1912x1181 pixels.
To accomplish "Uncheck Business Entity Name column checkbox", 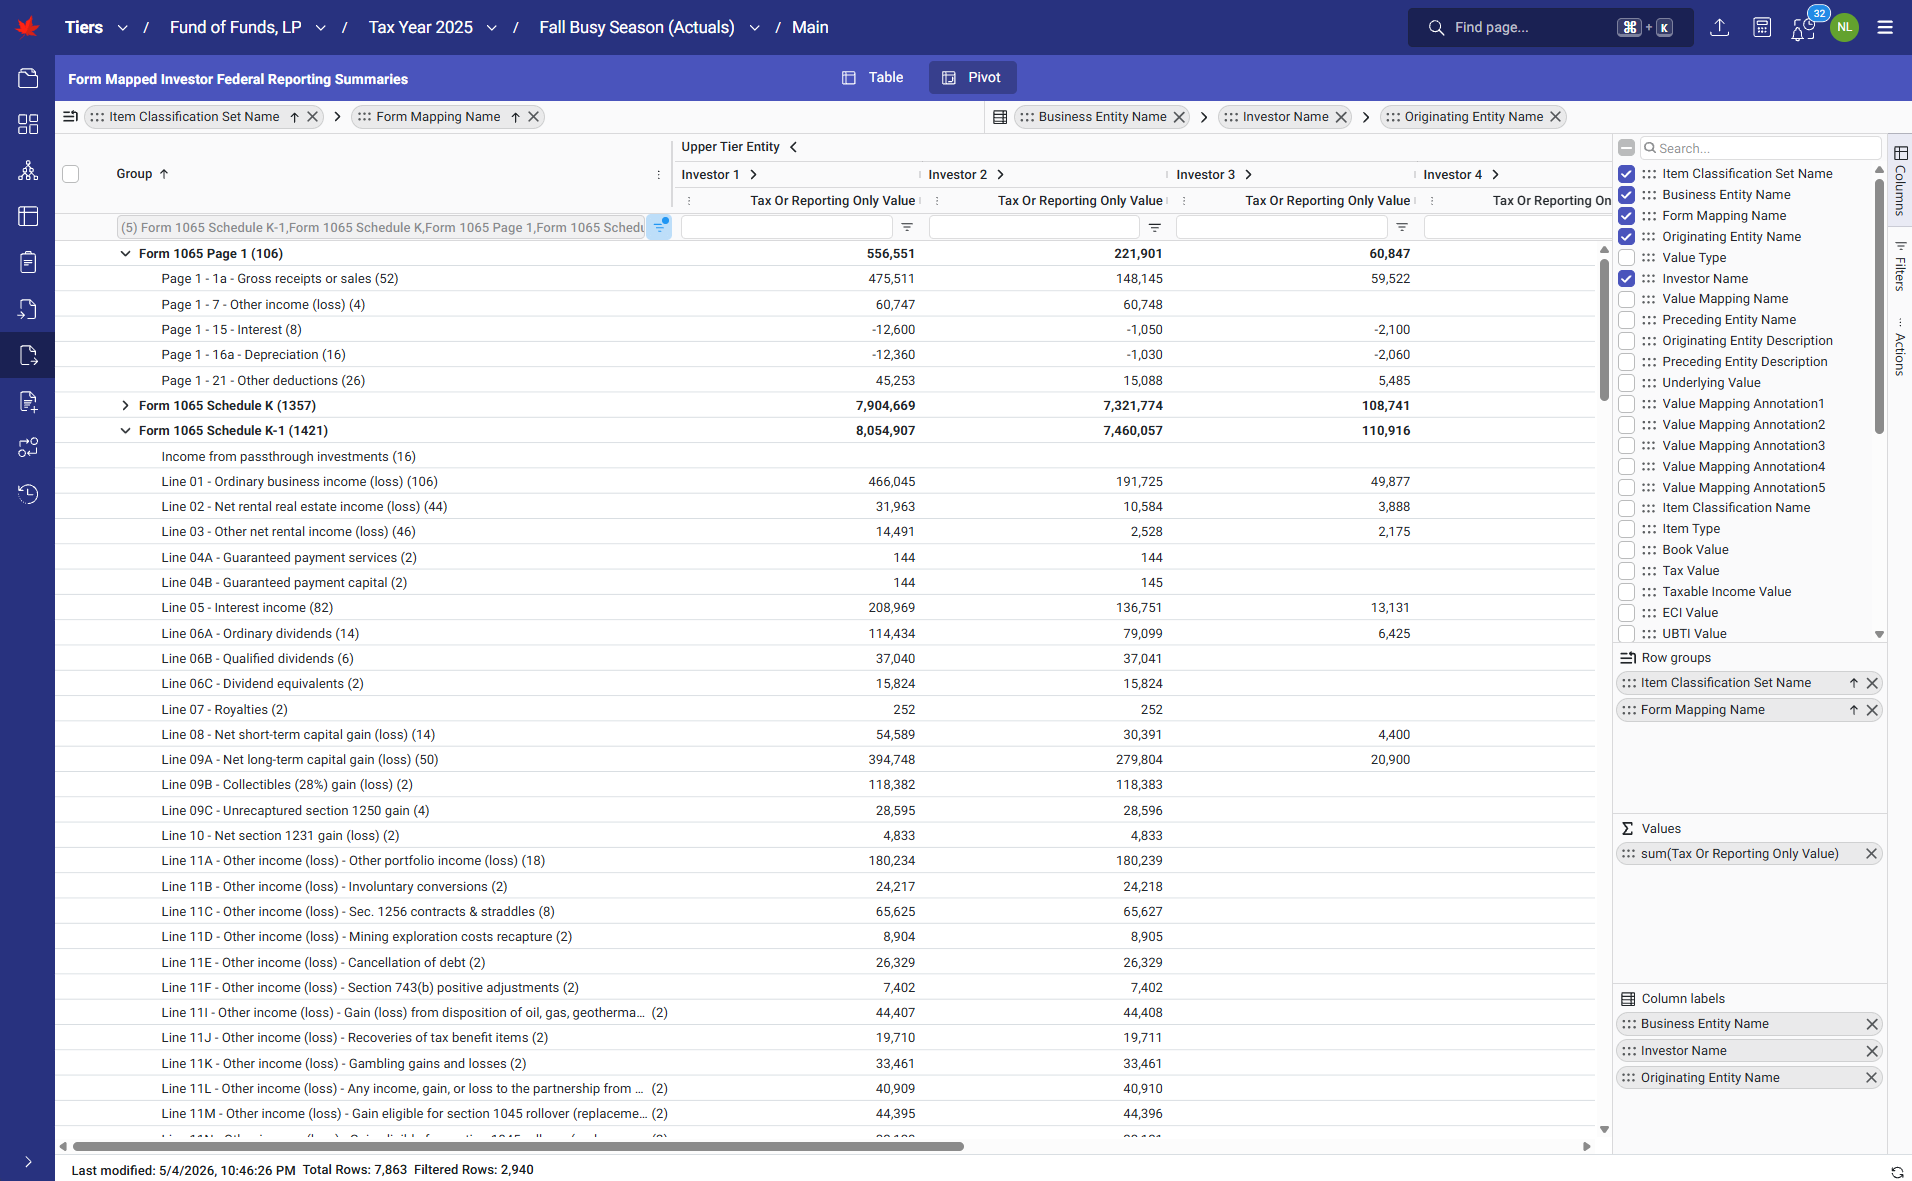I will point(1627,195).
